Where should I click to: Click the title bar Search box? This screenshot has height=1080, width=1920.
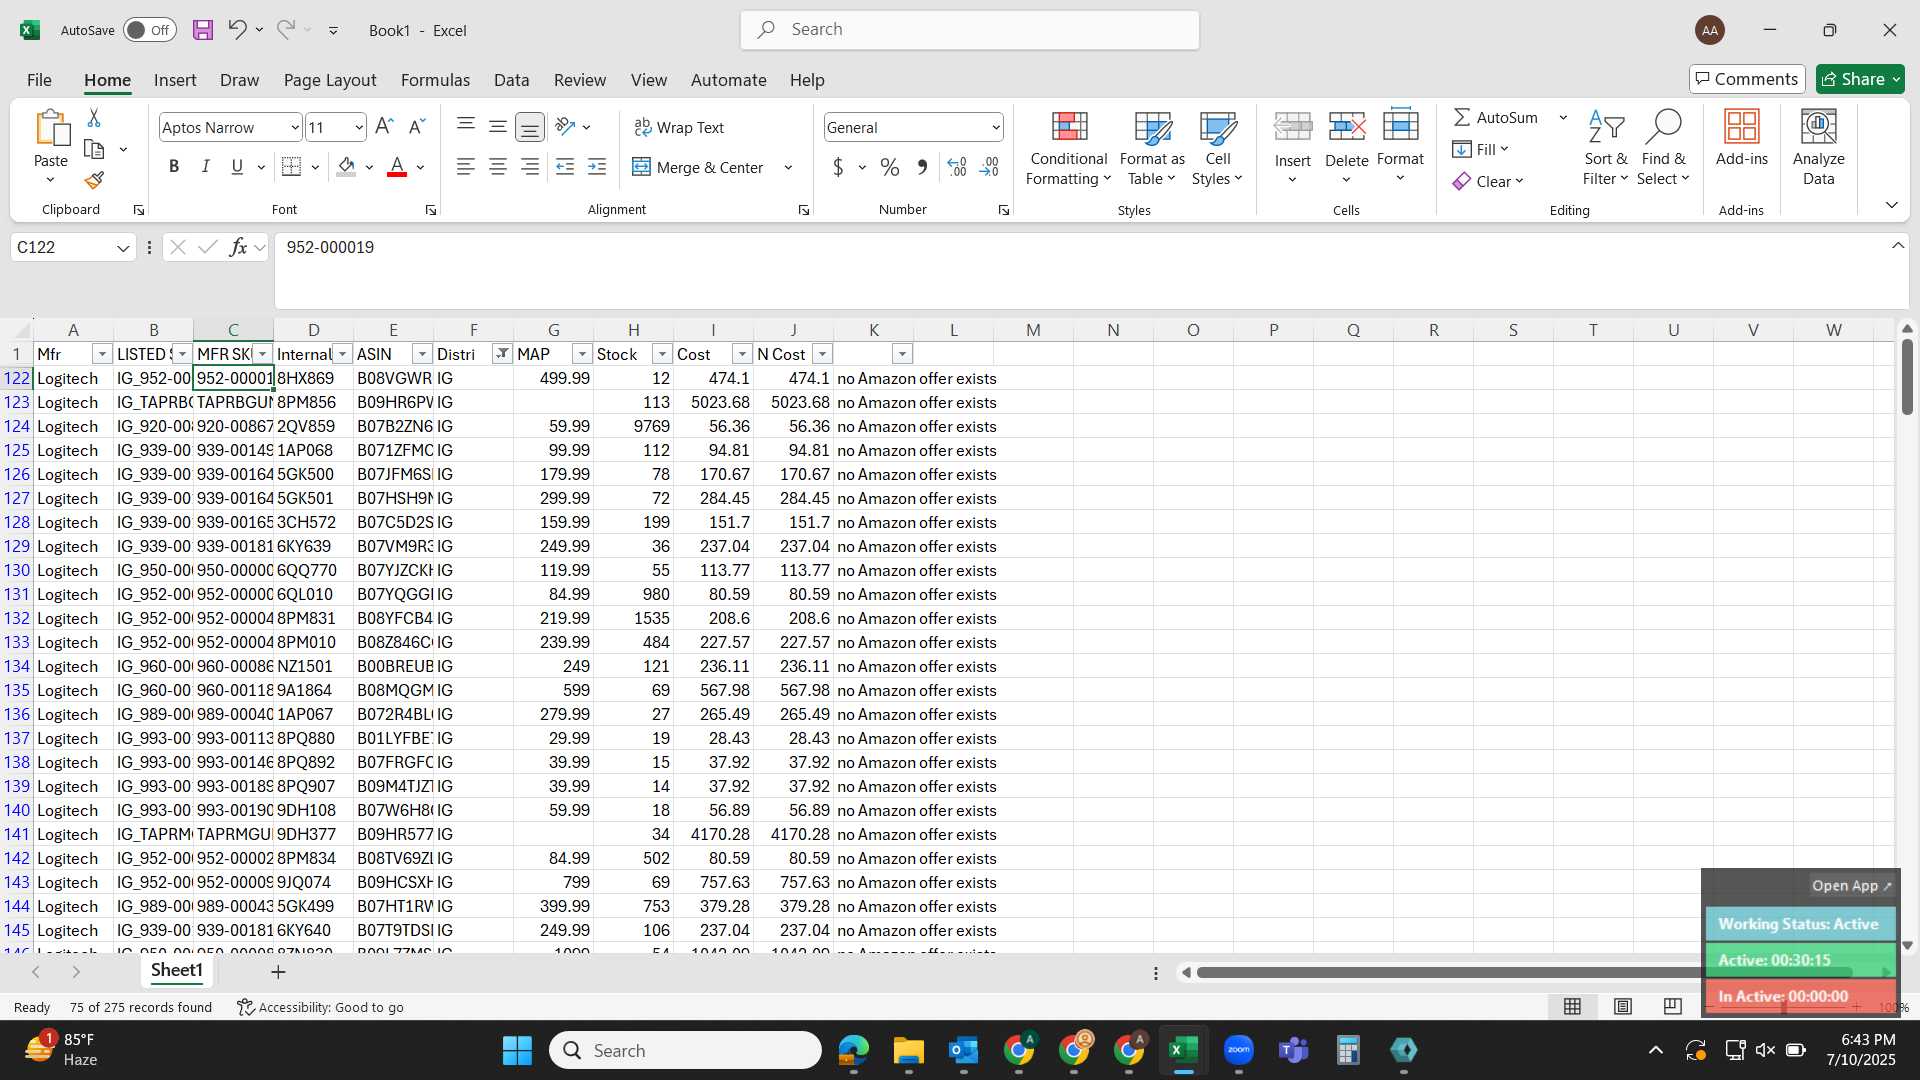[970, 30]
